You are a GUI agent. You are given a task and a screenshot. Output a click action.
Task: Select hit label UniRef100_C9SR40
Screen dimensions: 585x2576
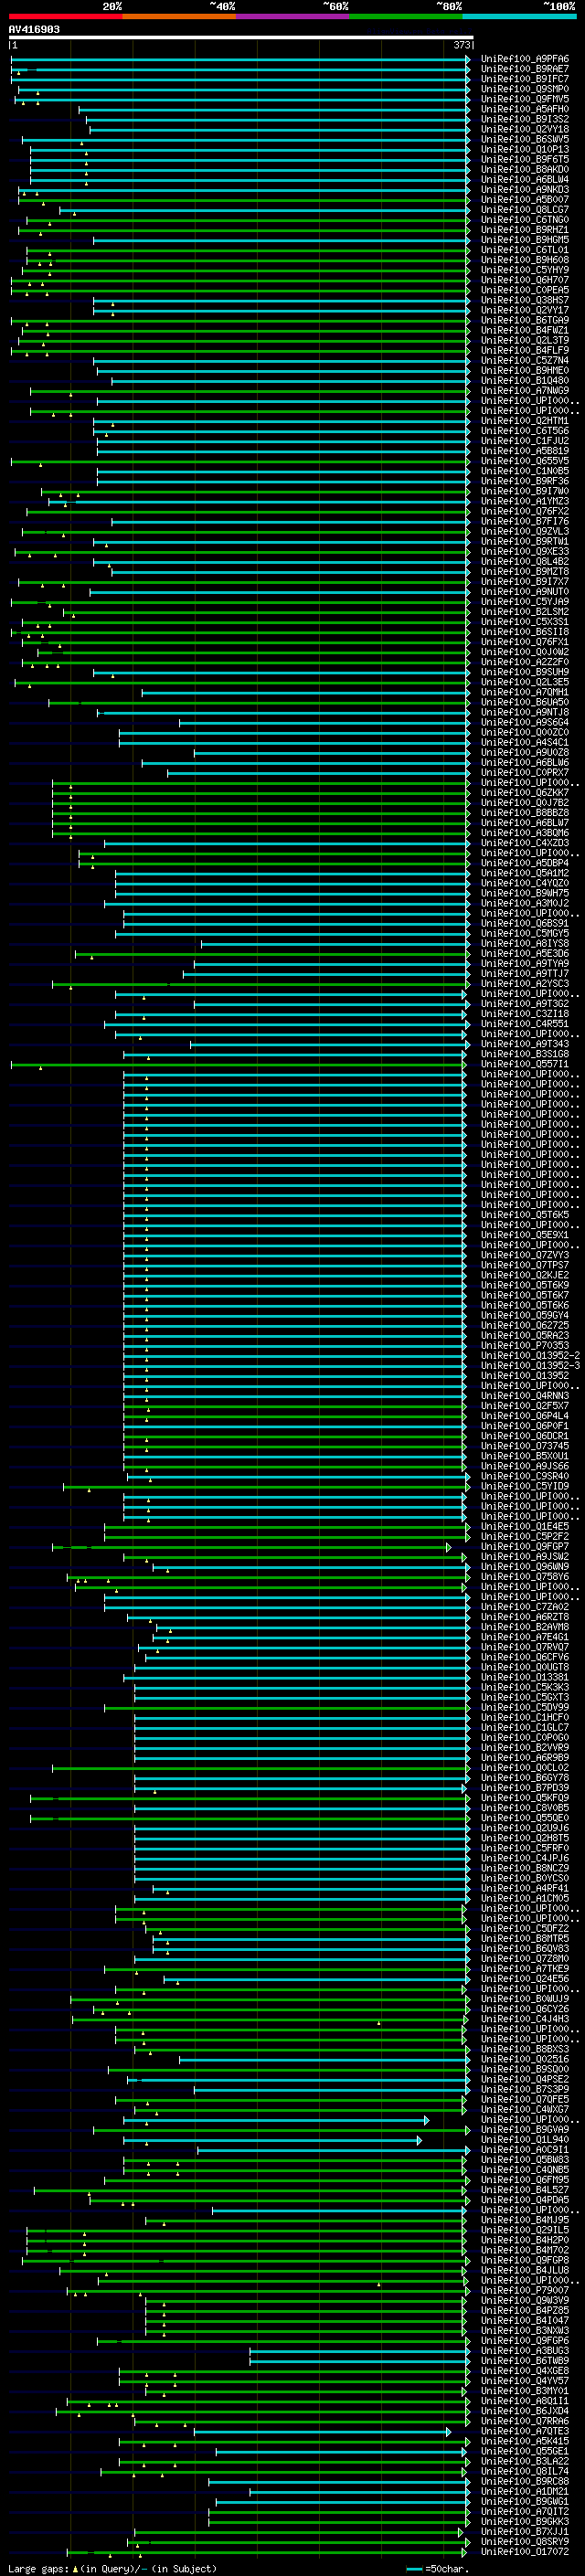tap(525, 1476)
